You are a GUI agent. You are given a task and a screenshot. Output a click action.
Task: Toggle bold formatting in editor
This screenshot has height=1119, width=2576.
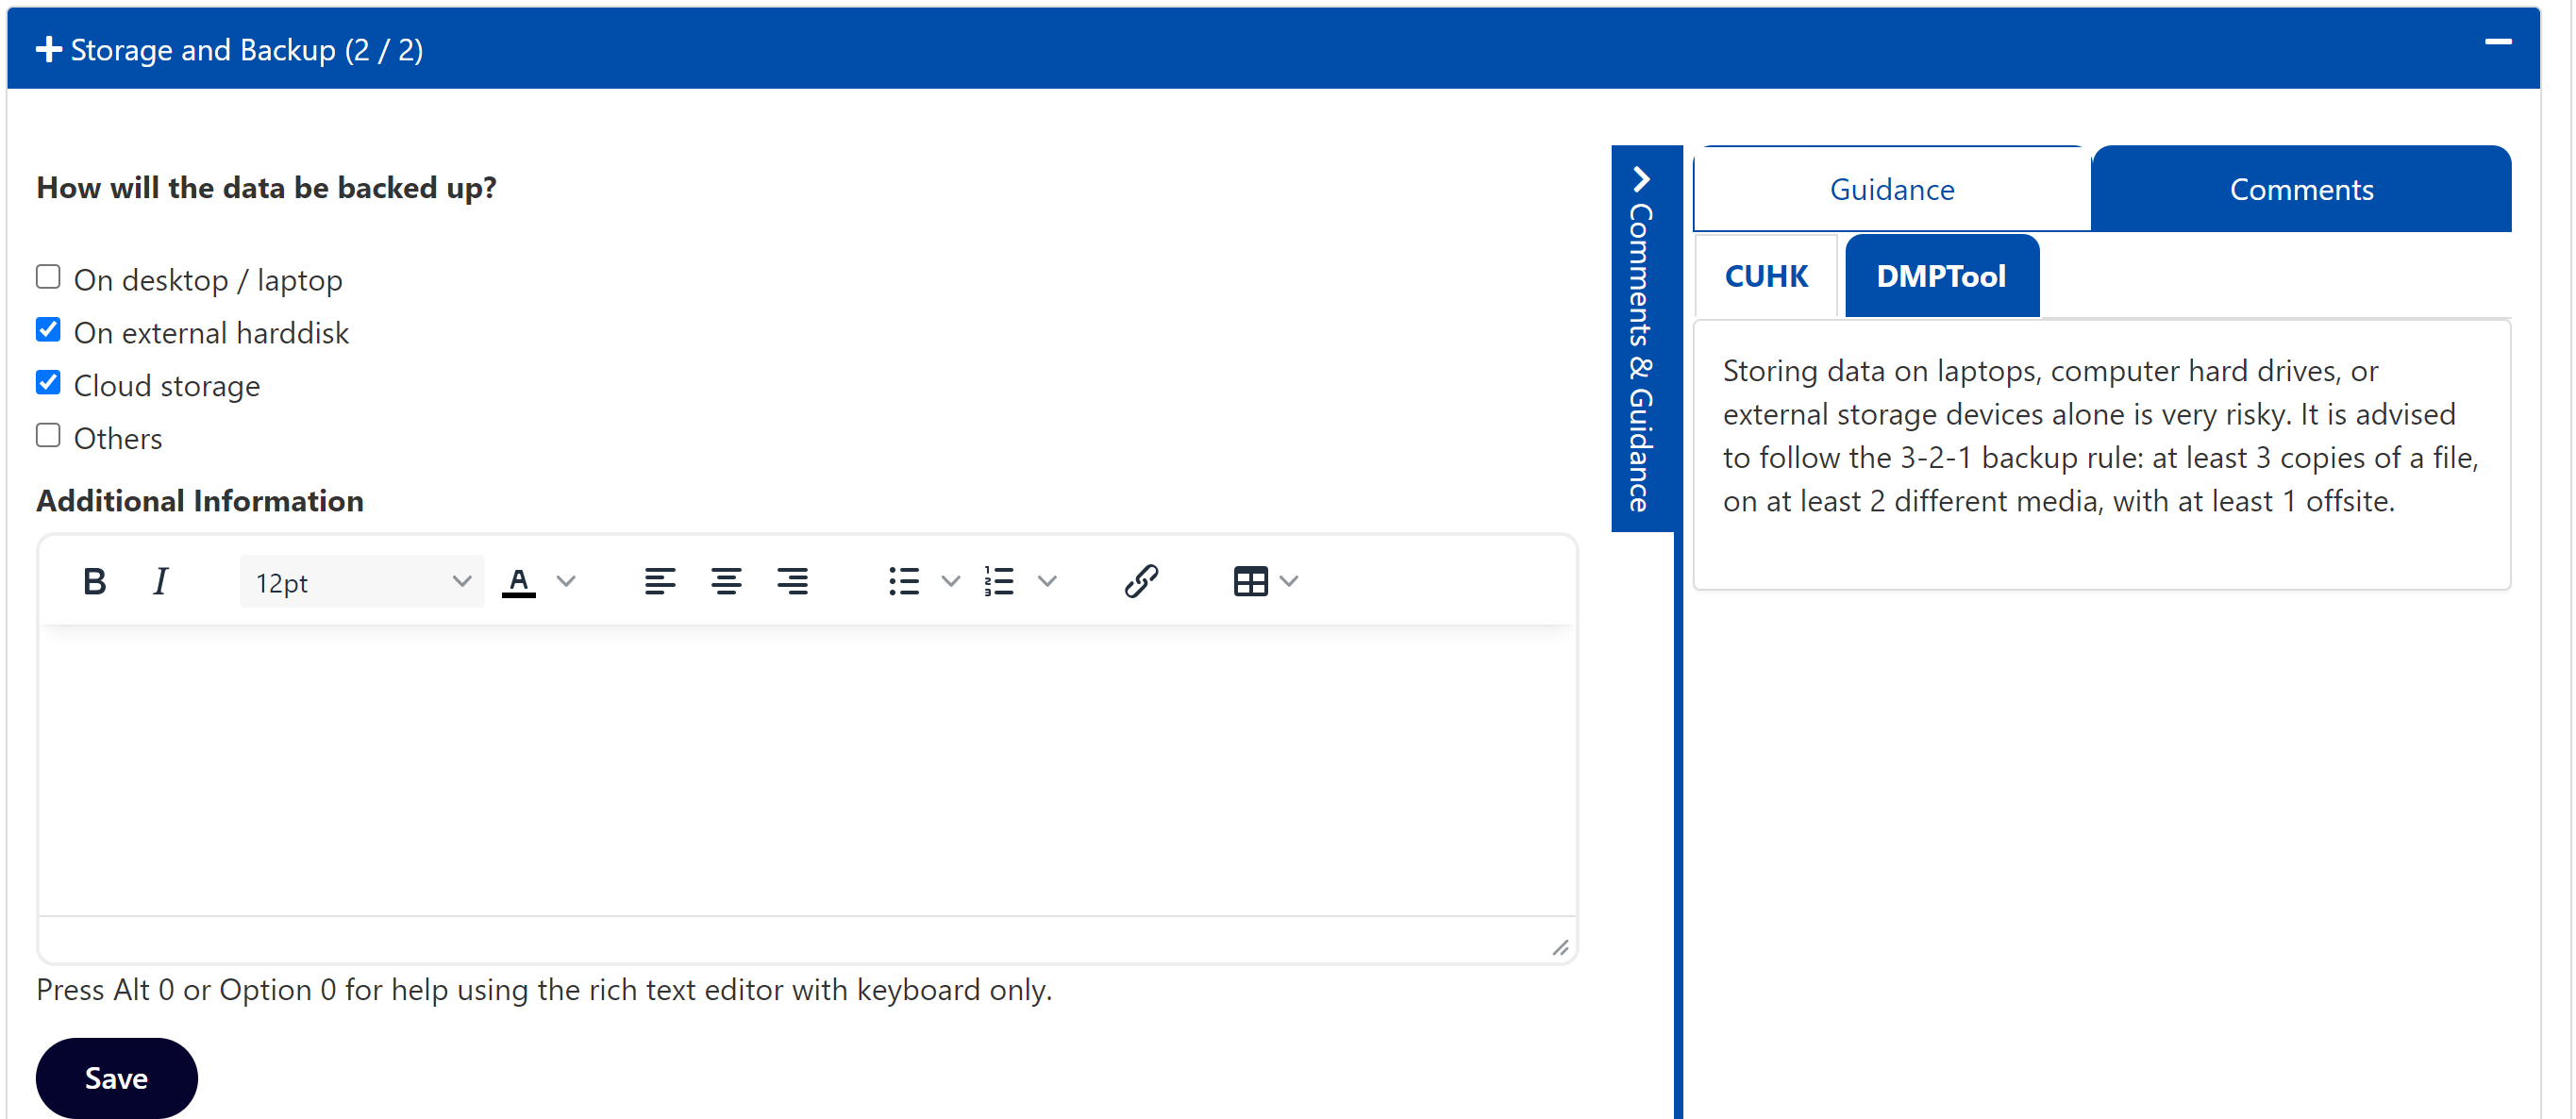(x=94, y=581)
